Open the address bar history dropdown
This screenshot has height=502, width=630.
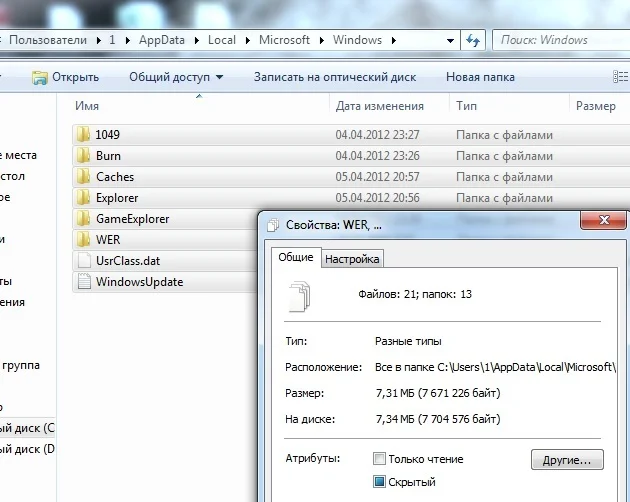click(x=450, y=40)
